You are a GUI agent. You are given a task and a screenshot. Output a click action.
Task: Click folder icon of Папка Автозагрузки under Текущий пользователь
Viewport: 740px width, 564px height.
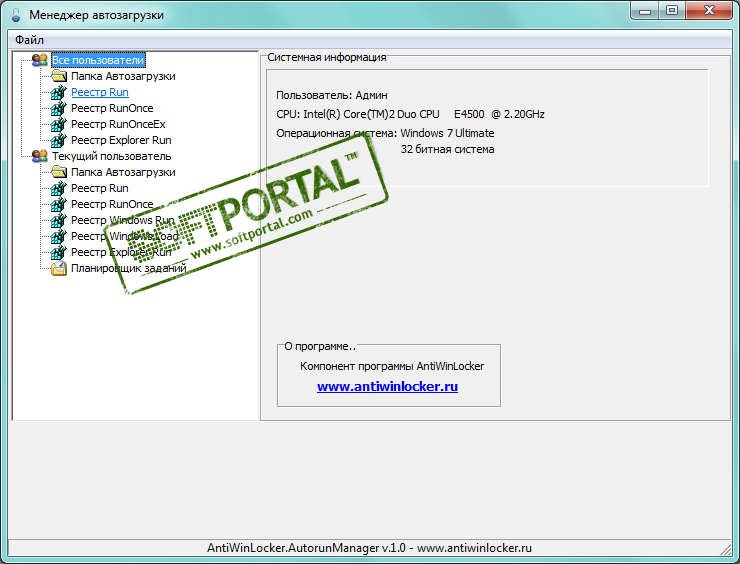pyautogui.click(x=59, y=172)
